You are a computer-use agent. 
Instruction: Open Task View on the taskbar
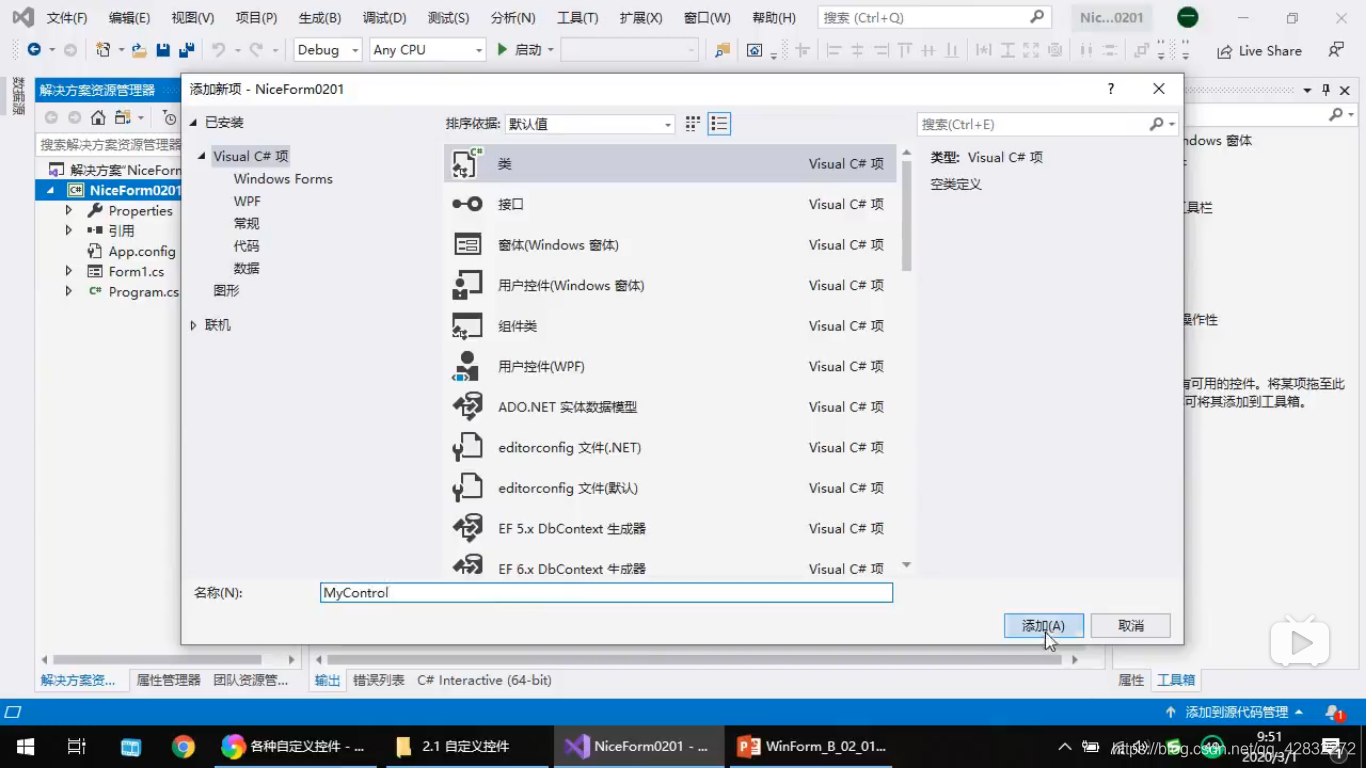point(76,746)
